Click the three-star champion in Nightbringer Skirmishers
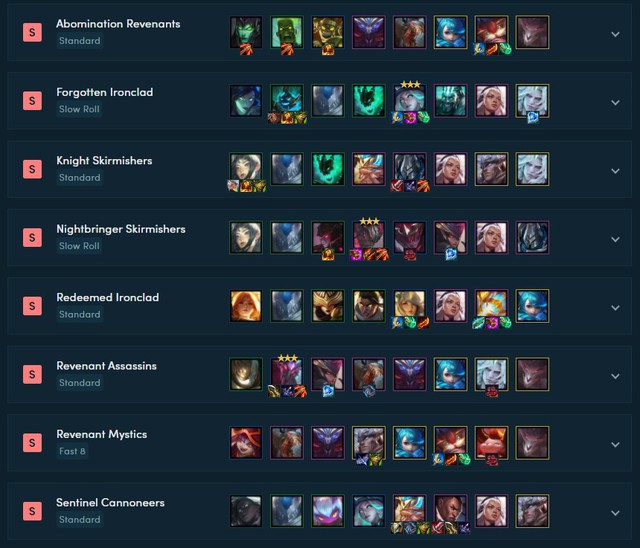Viewport: 640px width, 548px height. coord(369,237)
